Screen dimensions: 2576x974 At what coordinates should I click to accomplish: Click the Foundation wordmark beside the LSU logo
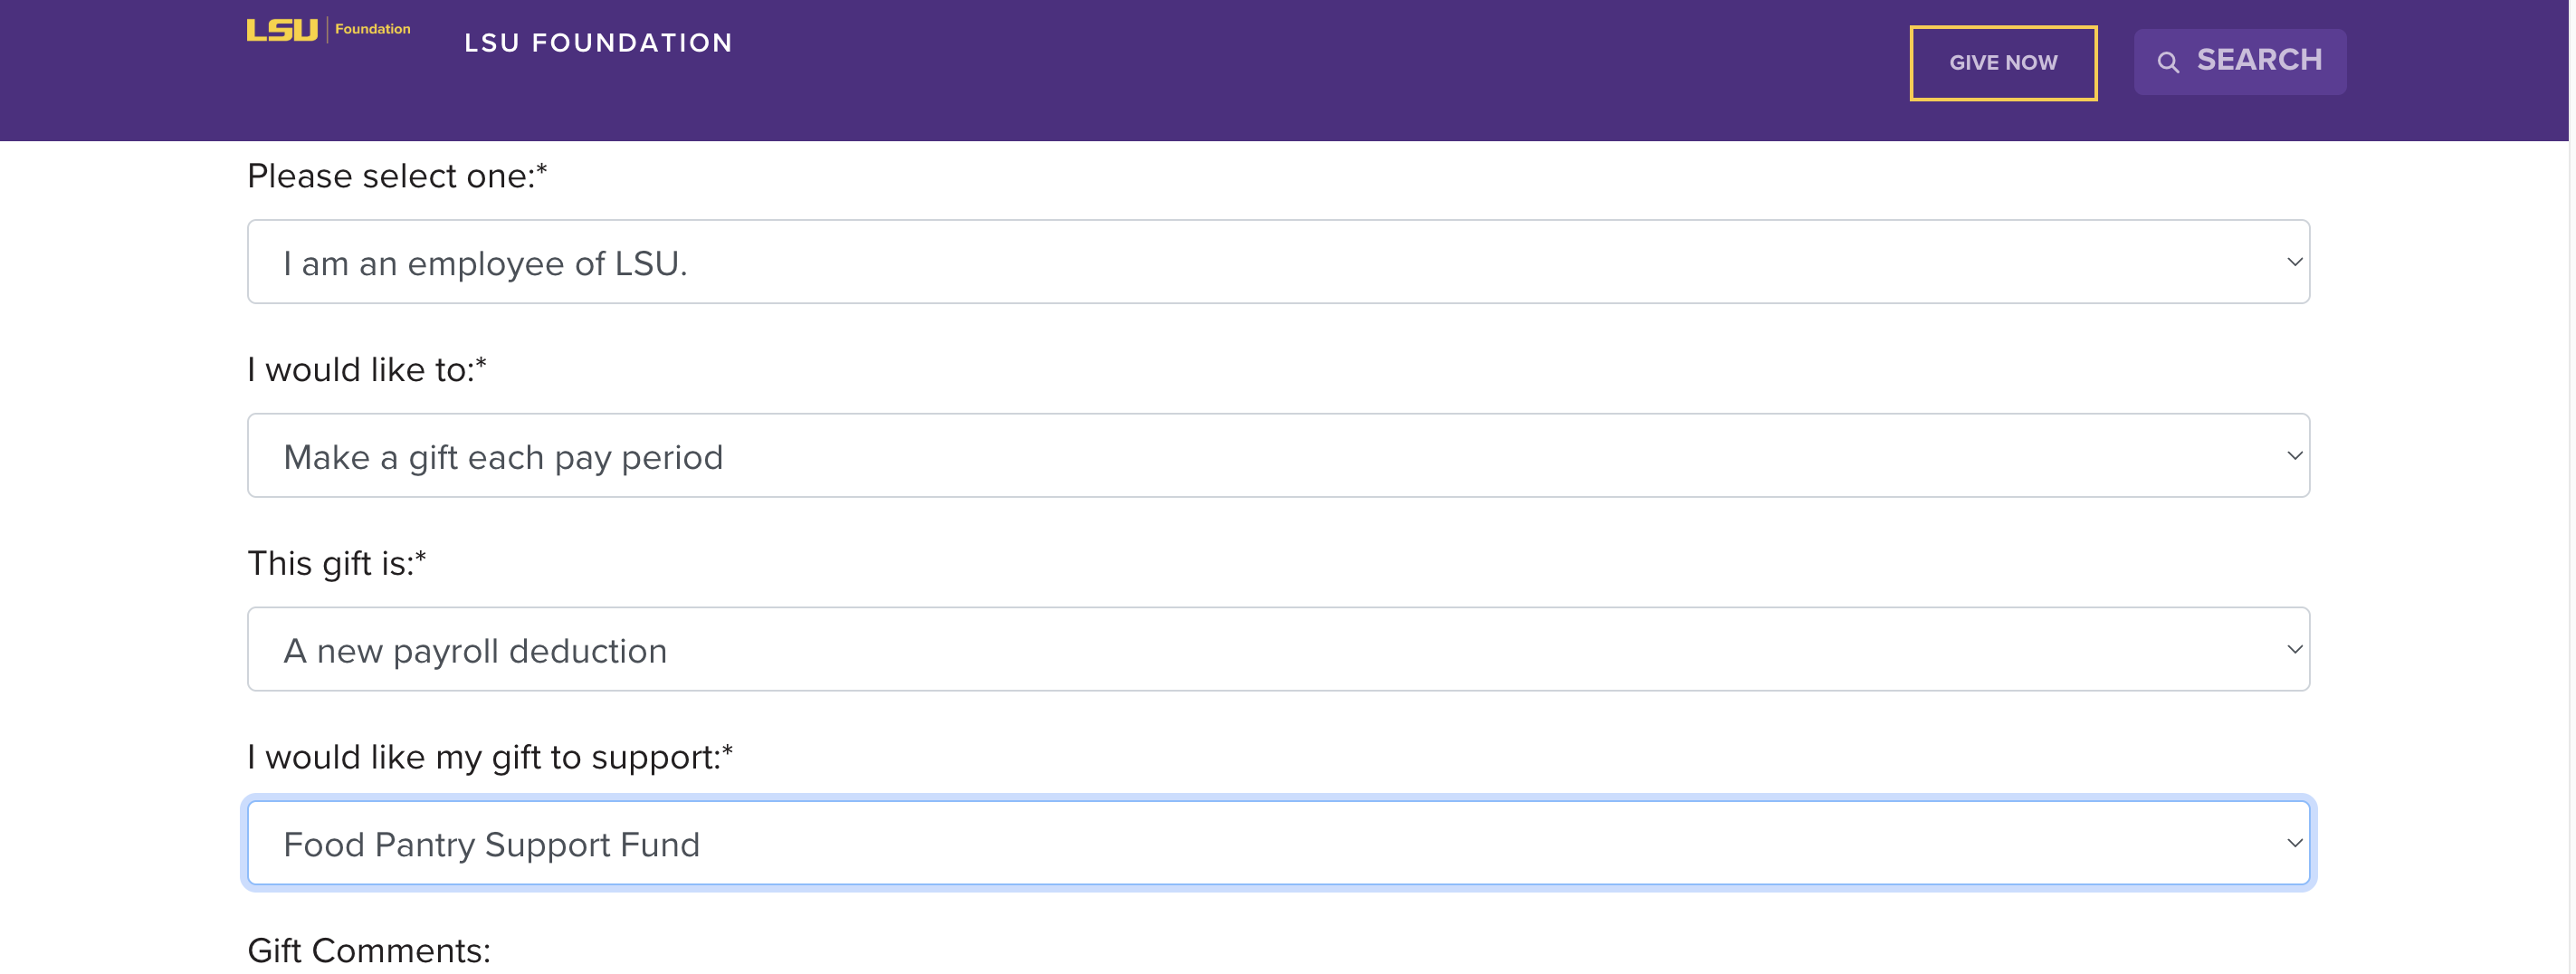[x=372, y=29]
